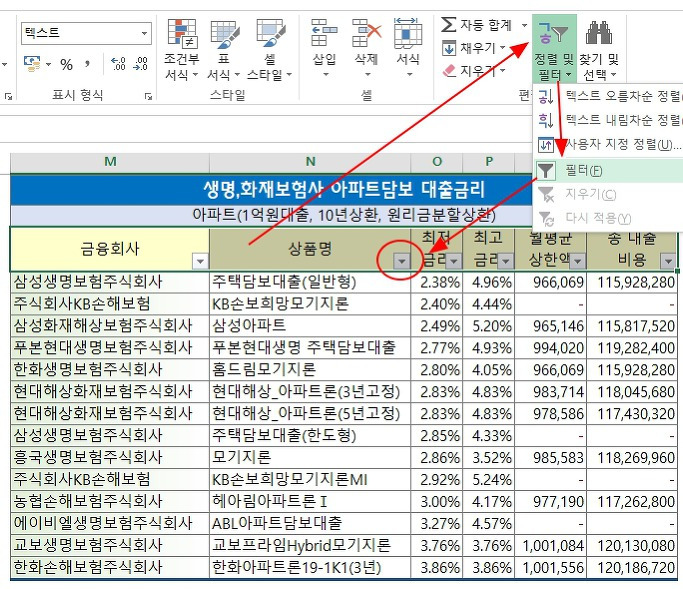
Task: Open filter dropdown for 총 대출 비용 column
Action: pos(668,261)
